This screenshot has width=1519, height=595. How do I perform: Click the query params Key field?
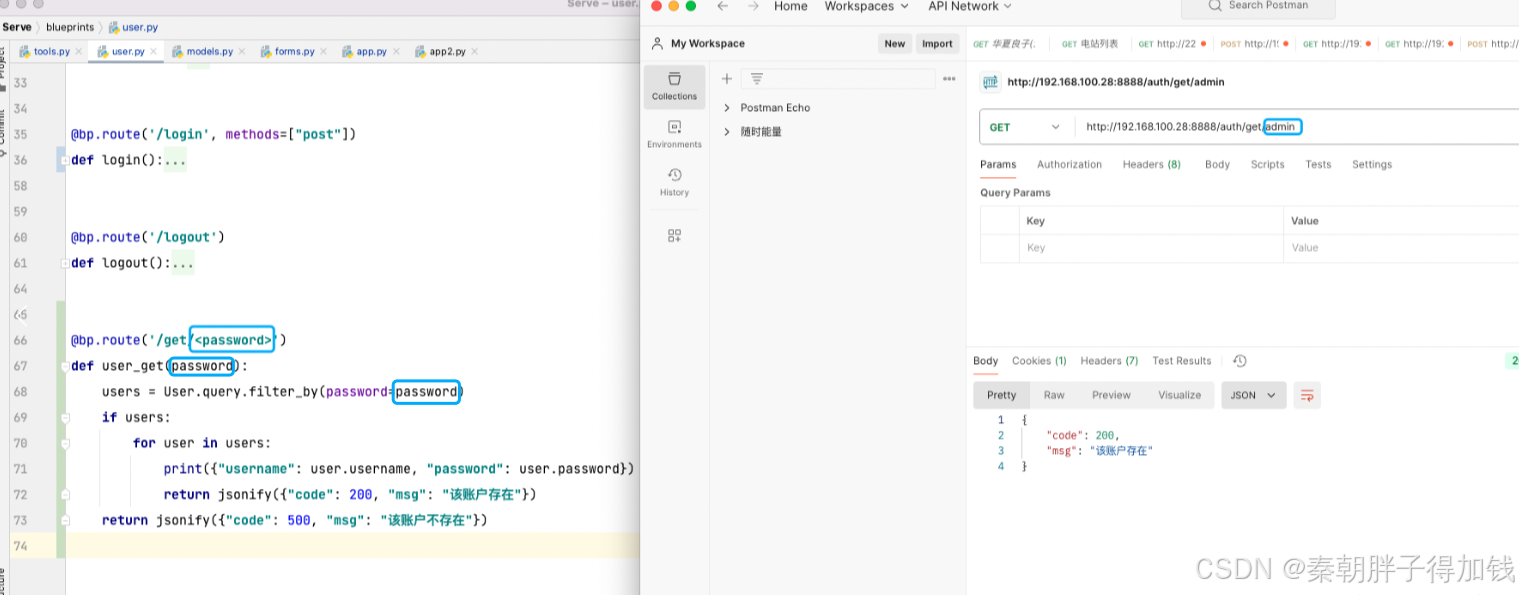tap(1150, 247)
